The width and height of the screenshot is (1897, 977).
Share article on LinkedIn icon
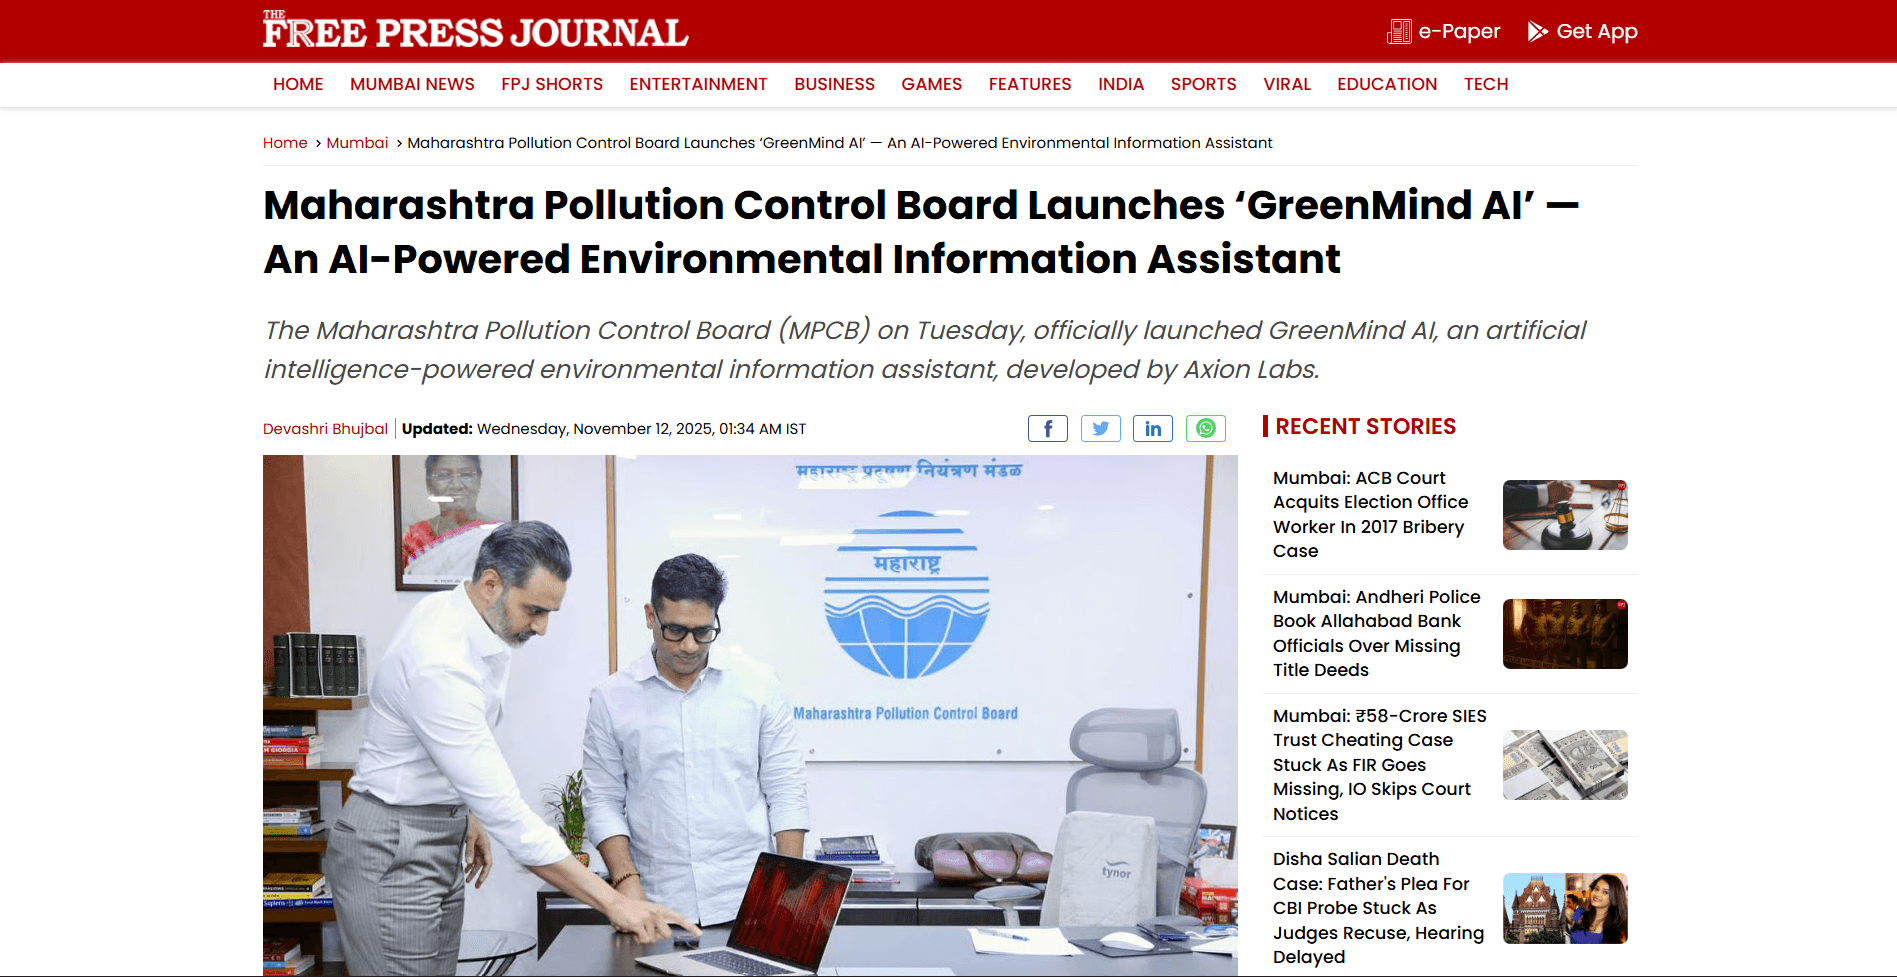[1153, 428]
